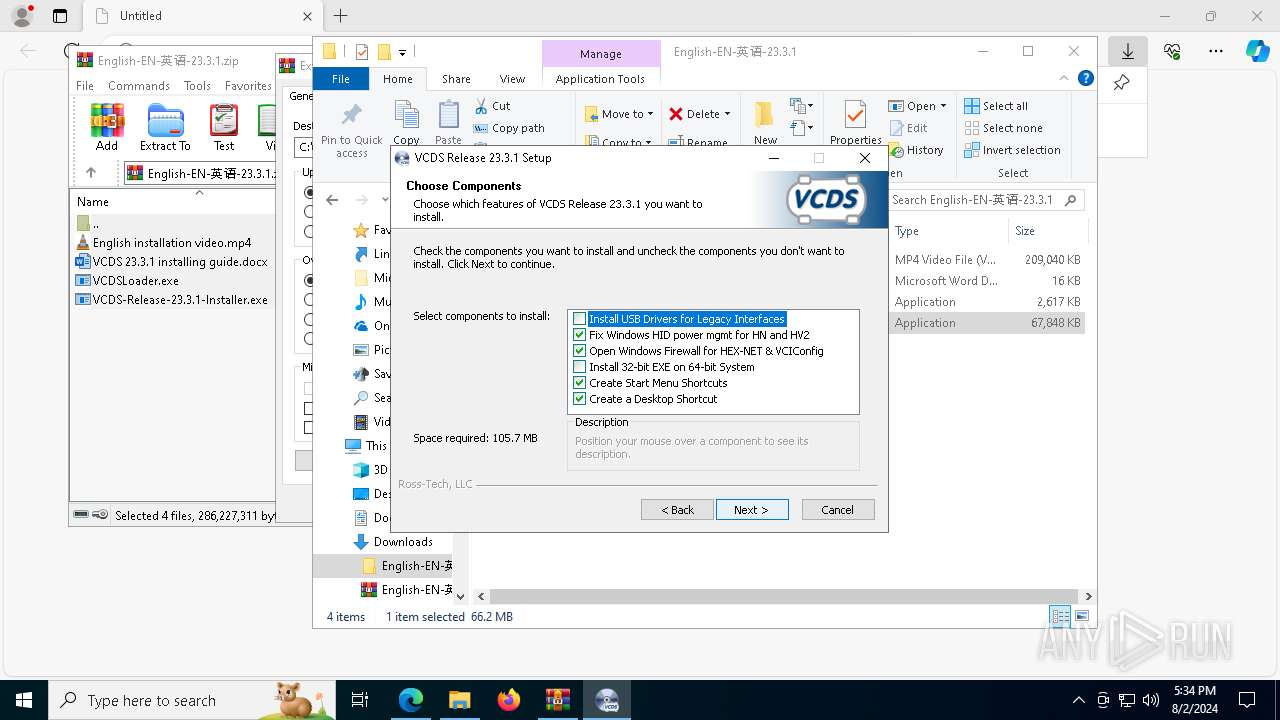Click Copy icon in Explorer ribbon
This screenshot has height=720, width=1280.
(x=406, y=124)
